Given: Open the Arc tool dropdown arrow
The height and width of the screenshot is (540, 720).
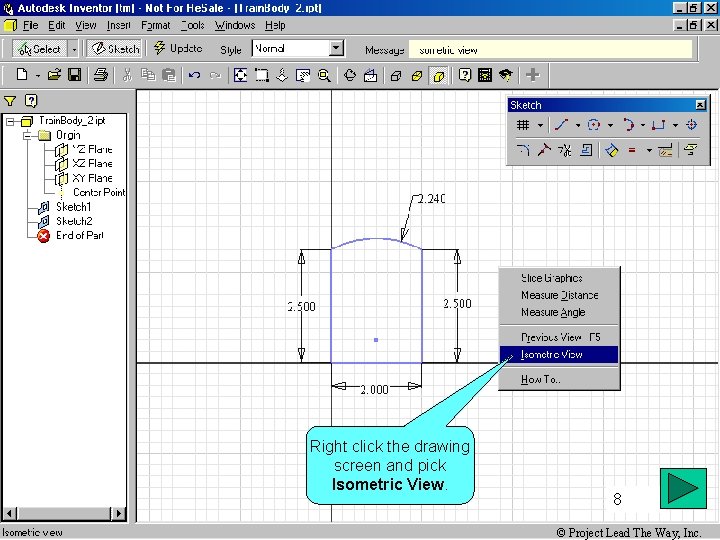Looking at the screenshot, I should tap(643, 125).
